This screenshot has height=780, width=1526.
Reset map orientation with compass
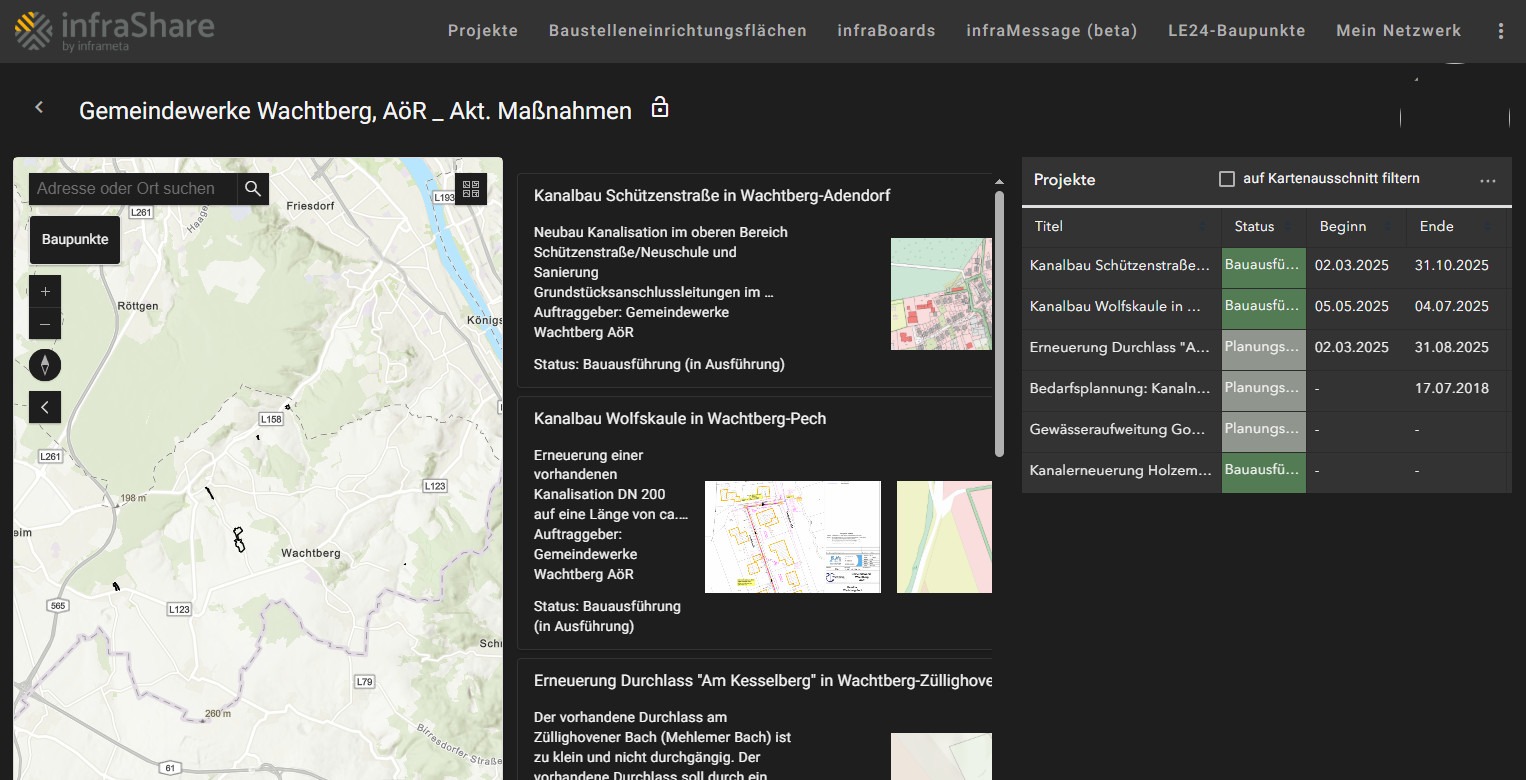pos(45,365)
